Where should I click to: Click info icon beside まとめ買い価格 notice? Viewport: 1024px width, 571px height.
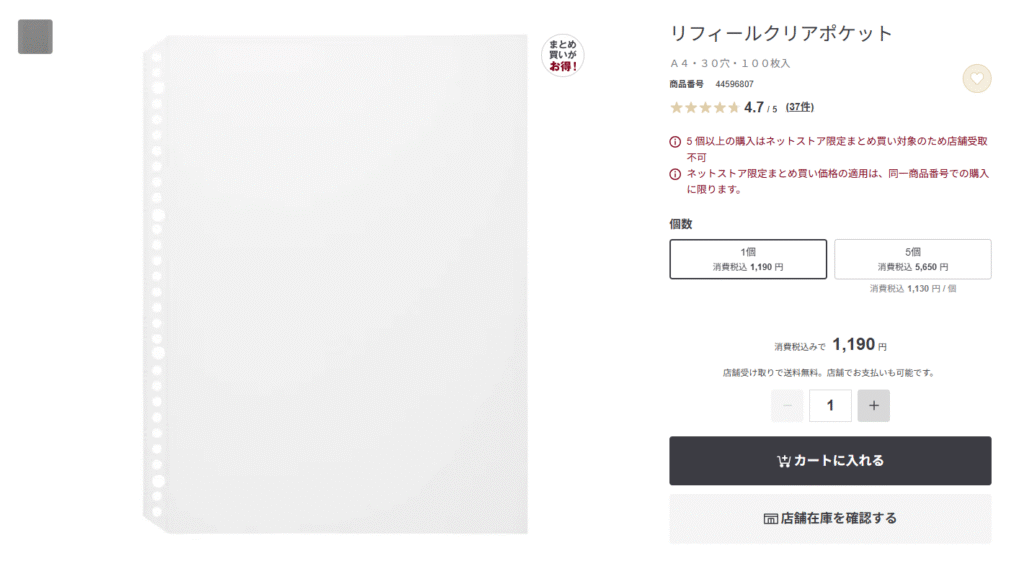(675, 174)
